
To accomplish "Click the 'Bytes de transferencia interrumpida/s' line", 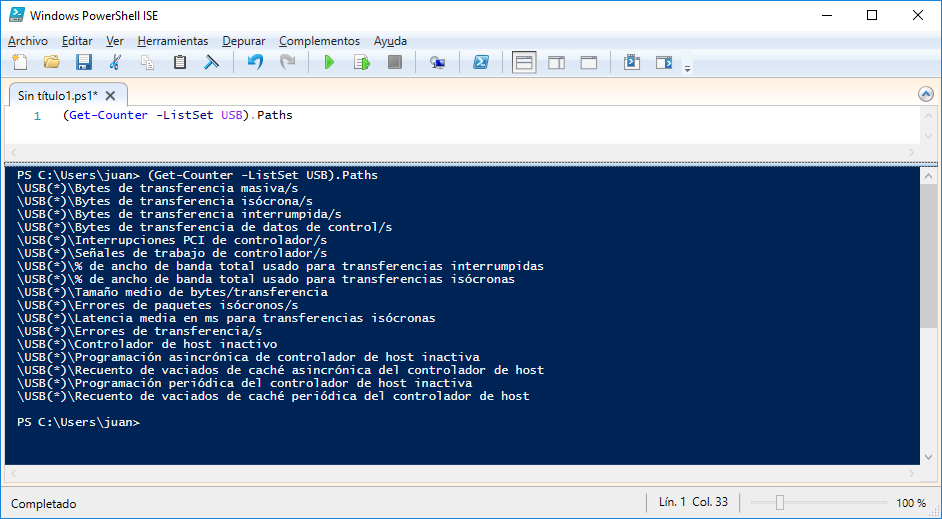I will click(179, 214).
